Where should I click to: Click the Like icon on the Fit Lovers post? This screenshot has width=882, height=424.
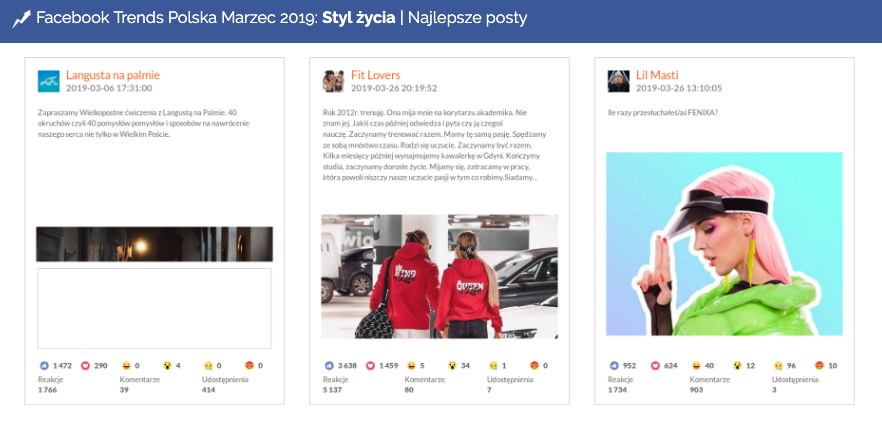(329, 366)
